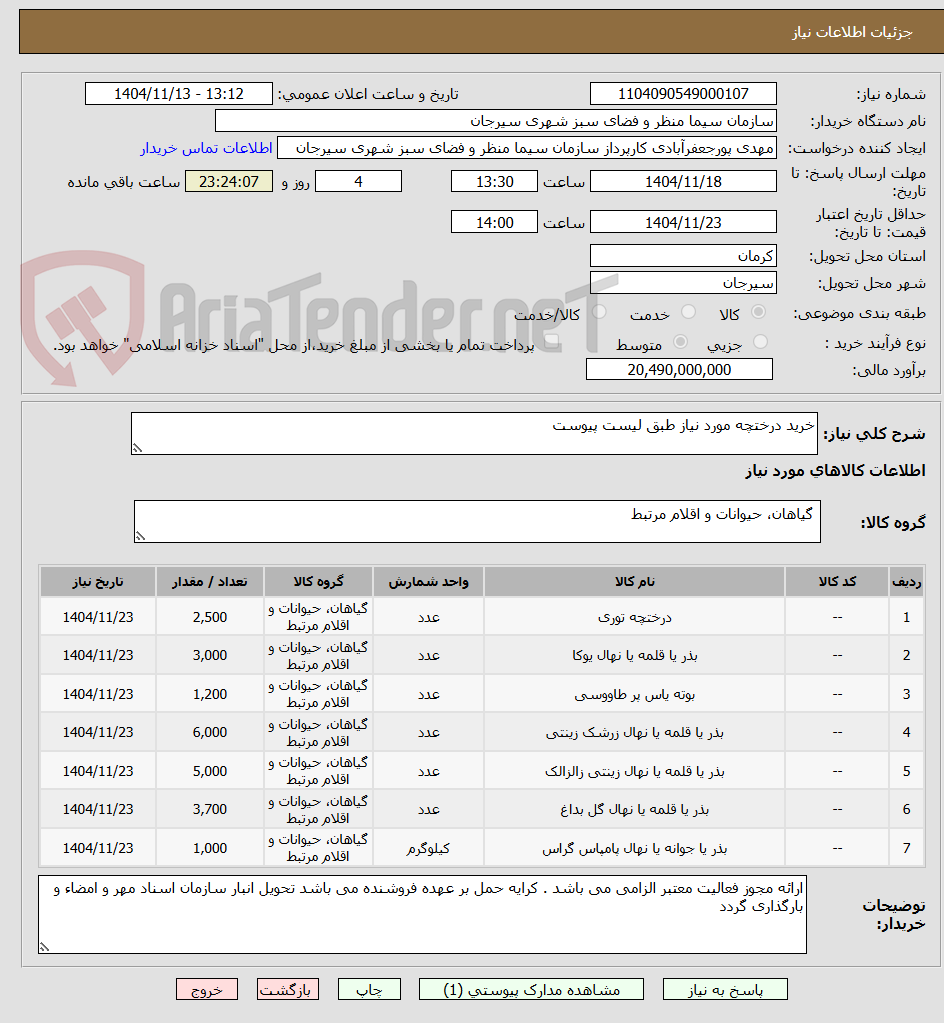The height and width of the screenshot is (1023, 944).
Task: Click the تعداد / مقدار column header
Action: pyautogui.click(x=209, y=581)
